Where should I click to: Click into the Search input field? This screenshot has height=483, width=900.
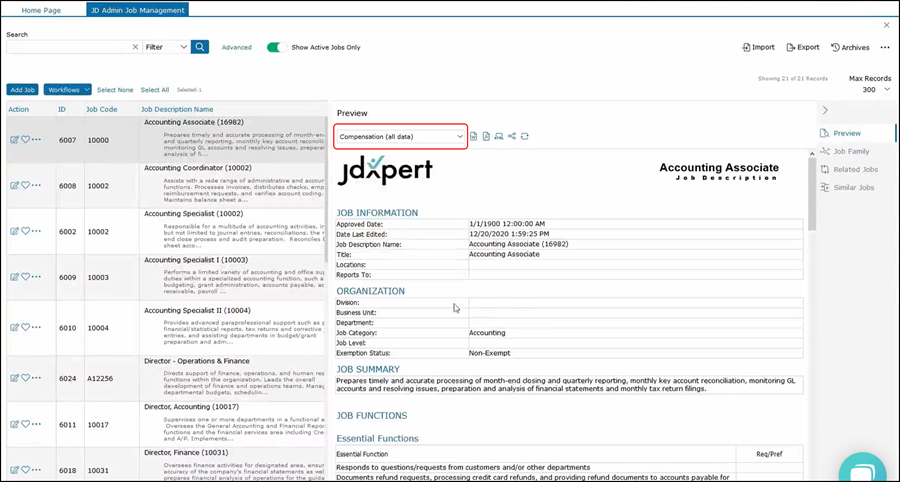[68, 47]
